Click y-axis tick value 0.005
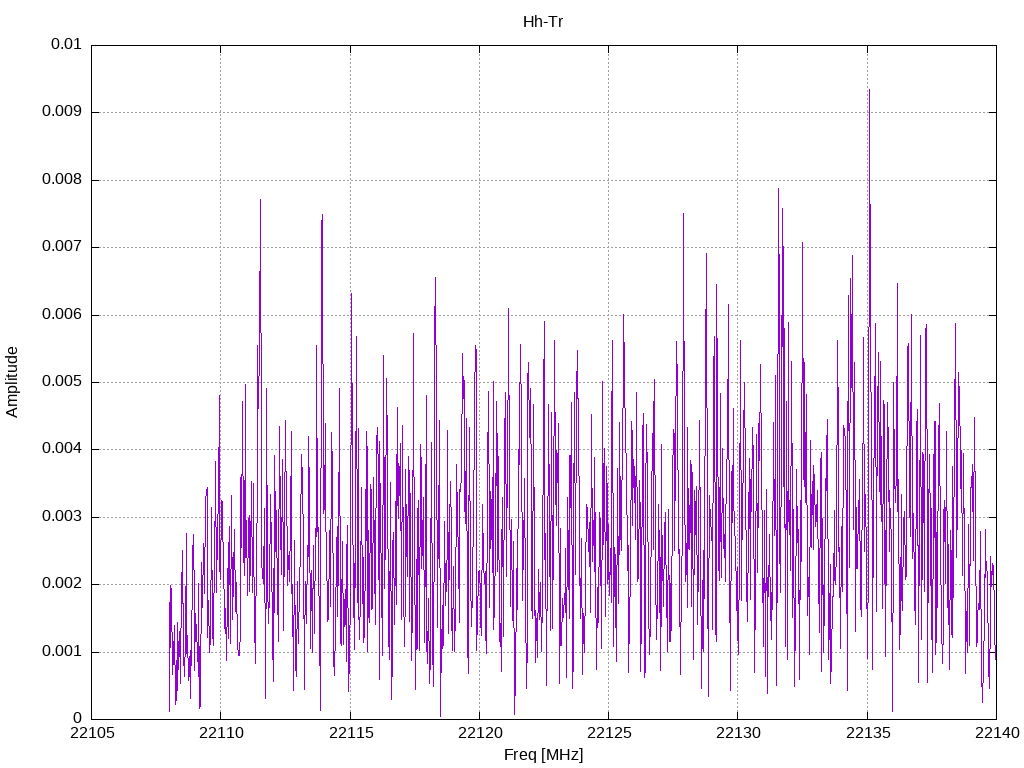 62,382
